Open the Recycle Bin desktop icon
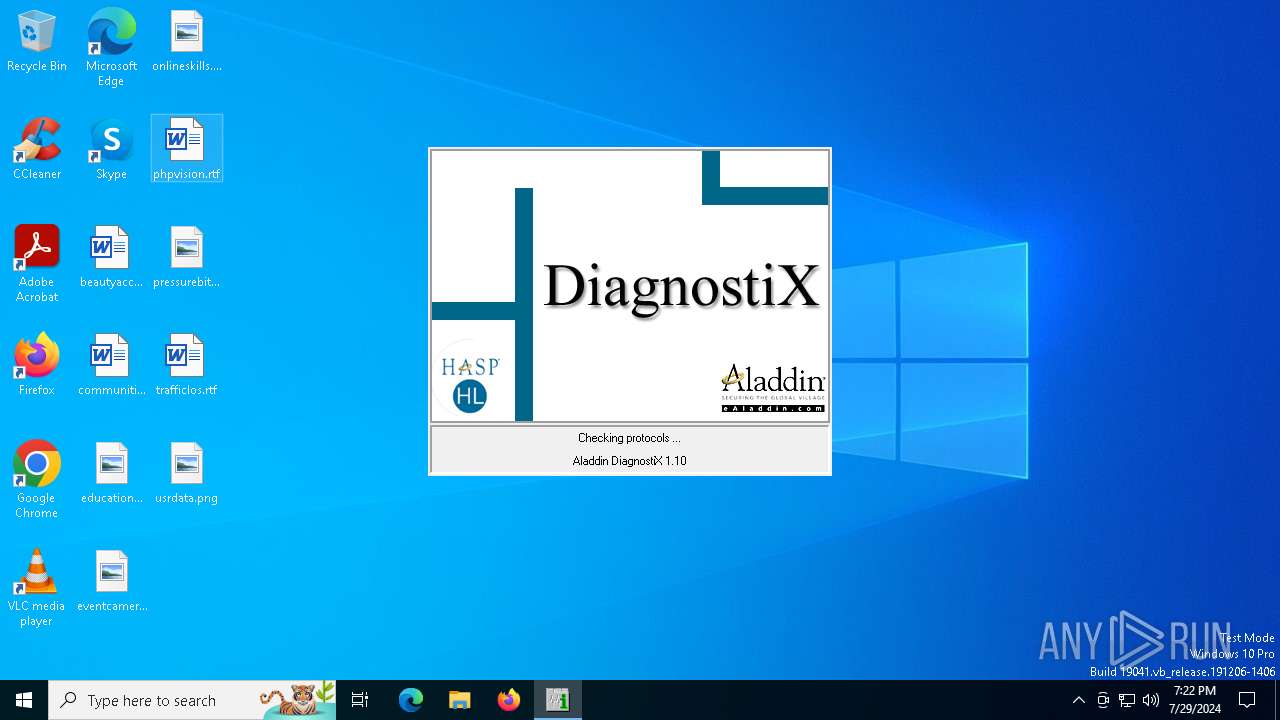 (x=37, y=42)
